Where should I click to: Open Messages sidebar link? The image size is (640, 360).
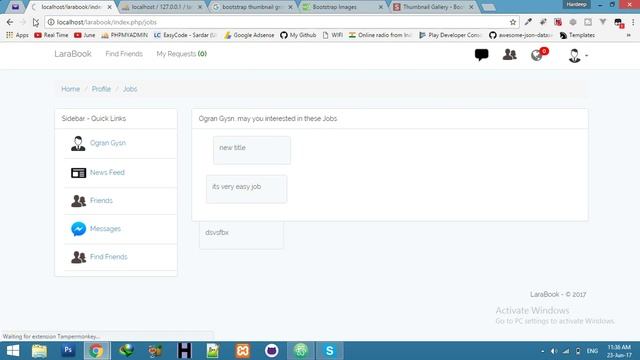click(105, 229)
